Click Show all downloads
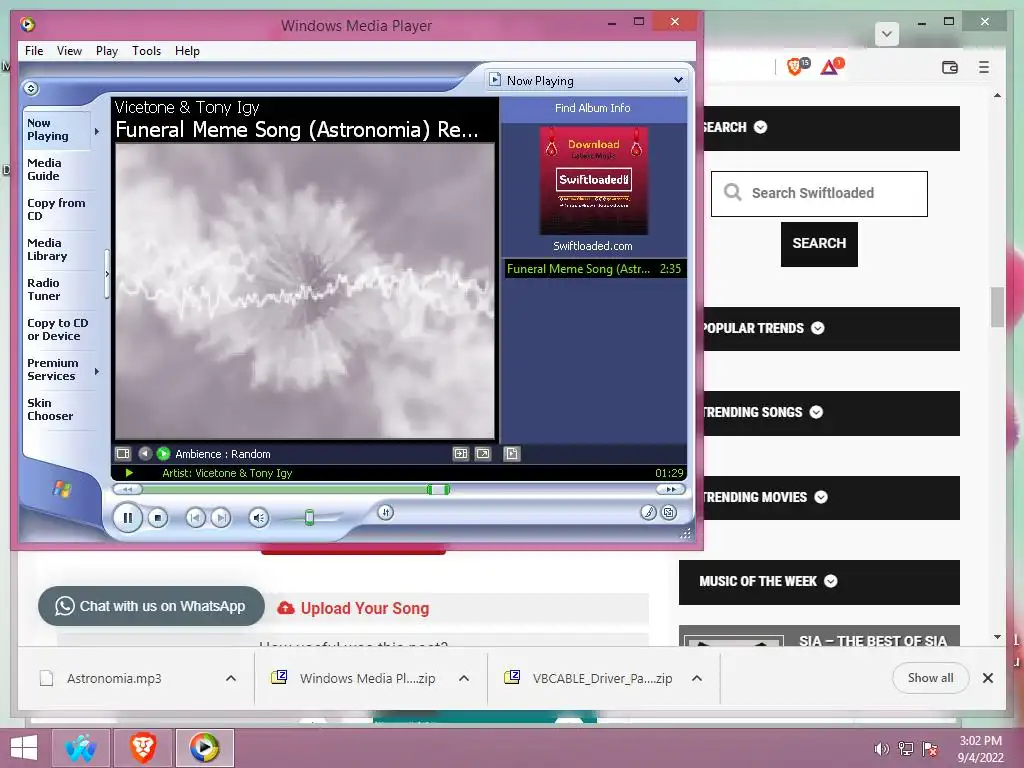The image size is (1024, 768). [x=930, y=678]
